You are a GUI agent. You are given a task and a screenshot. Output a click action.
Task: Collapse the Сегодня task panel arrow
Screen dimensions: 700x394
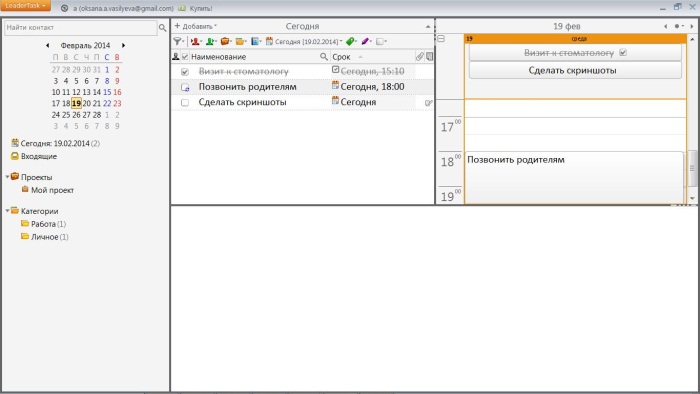pyautogui.click(x=428, y=27)
